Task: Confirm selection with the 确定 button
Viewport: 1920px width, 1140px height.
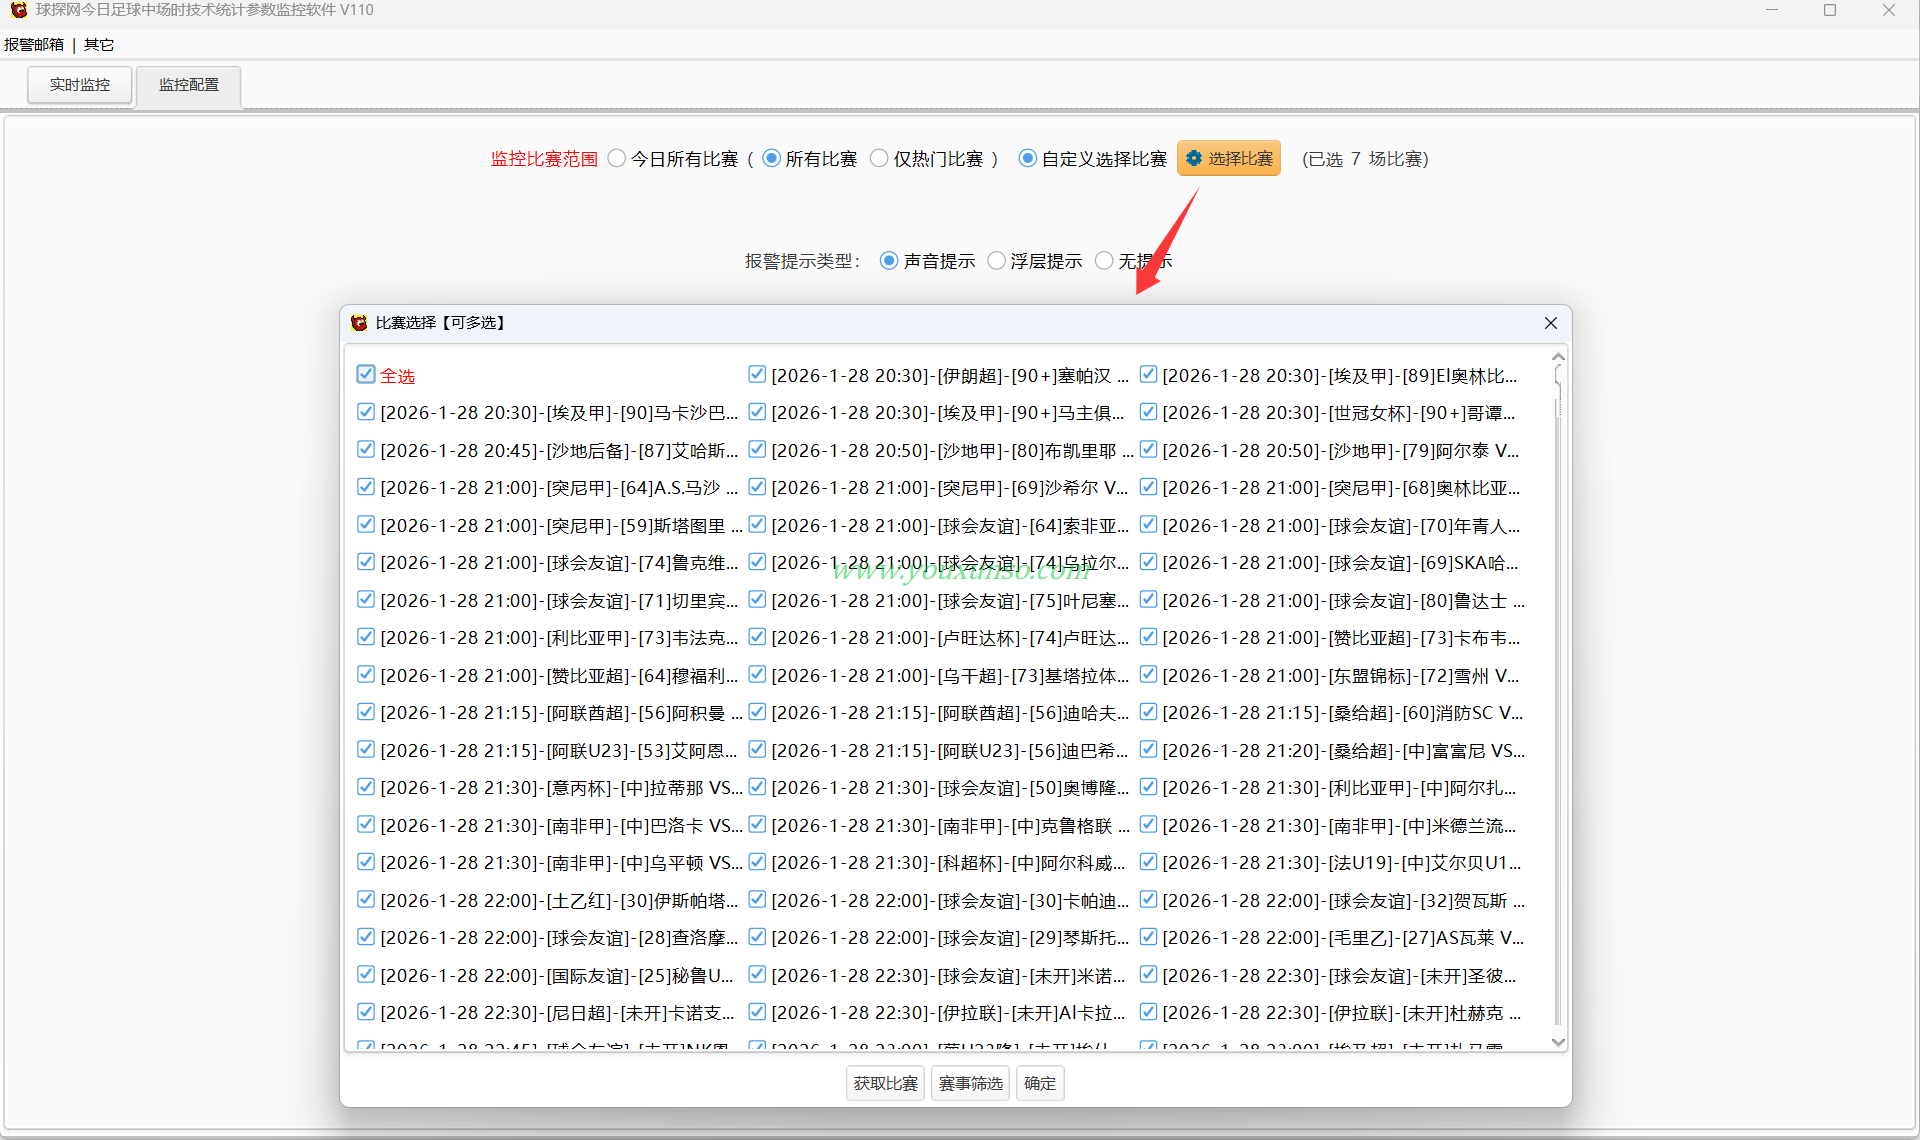Action: [x=1040, y=1083]
